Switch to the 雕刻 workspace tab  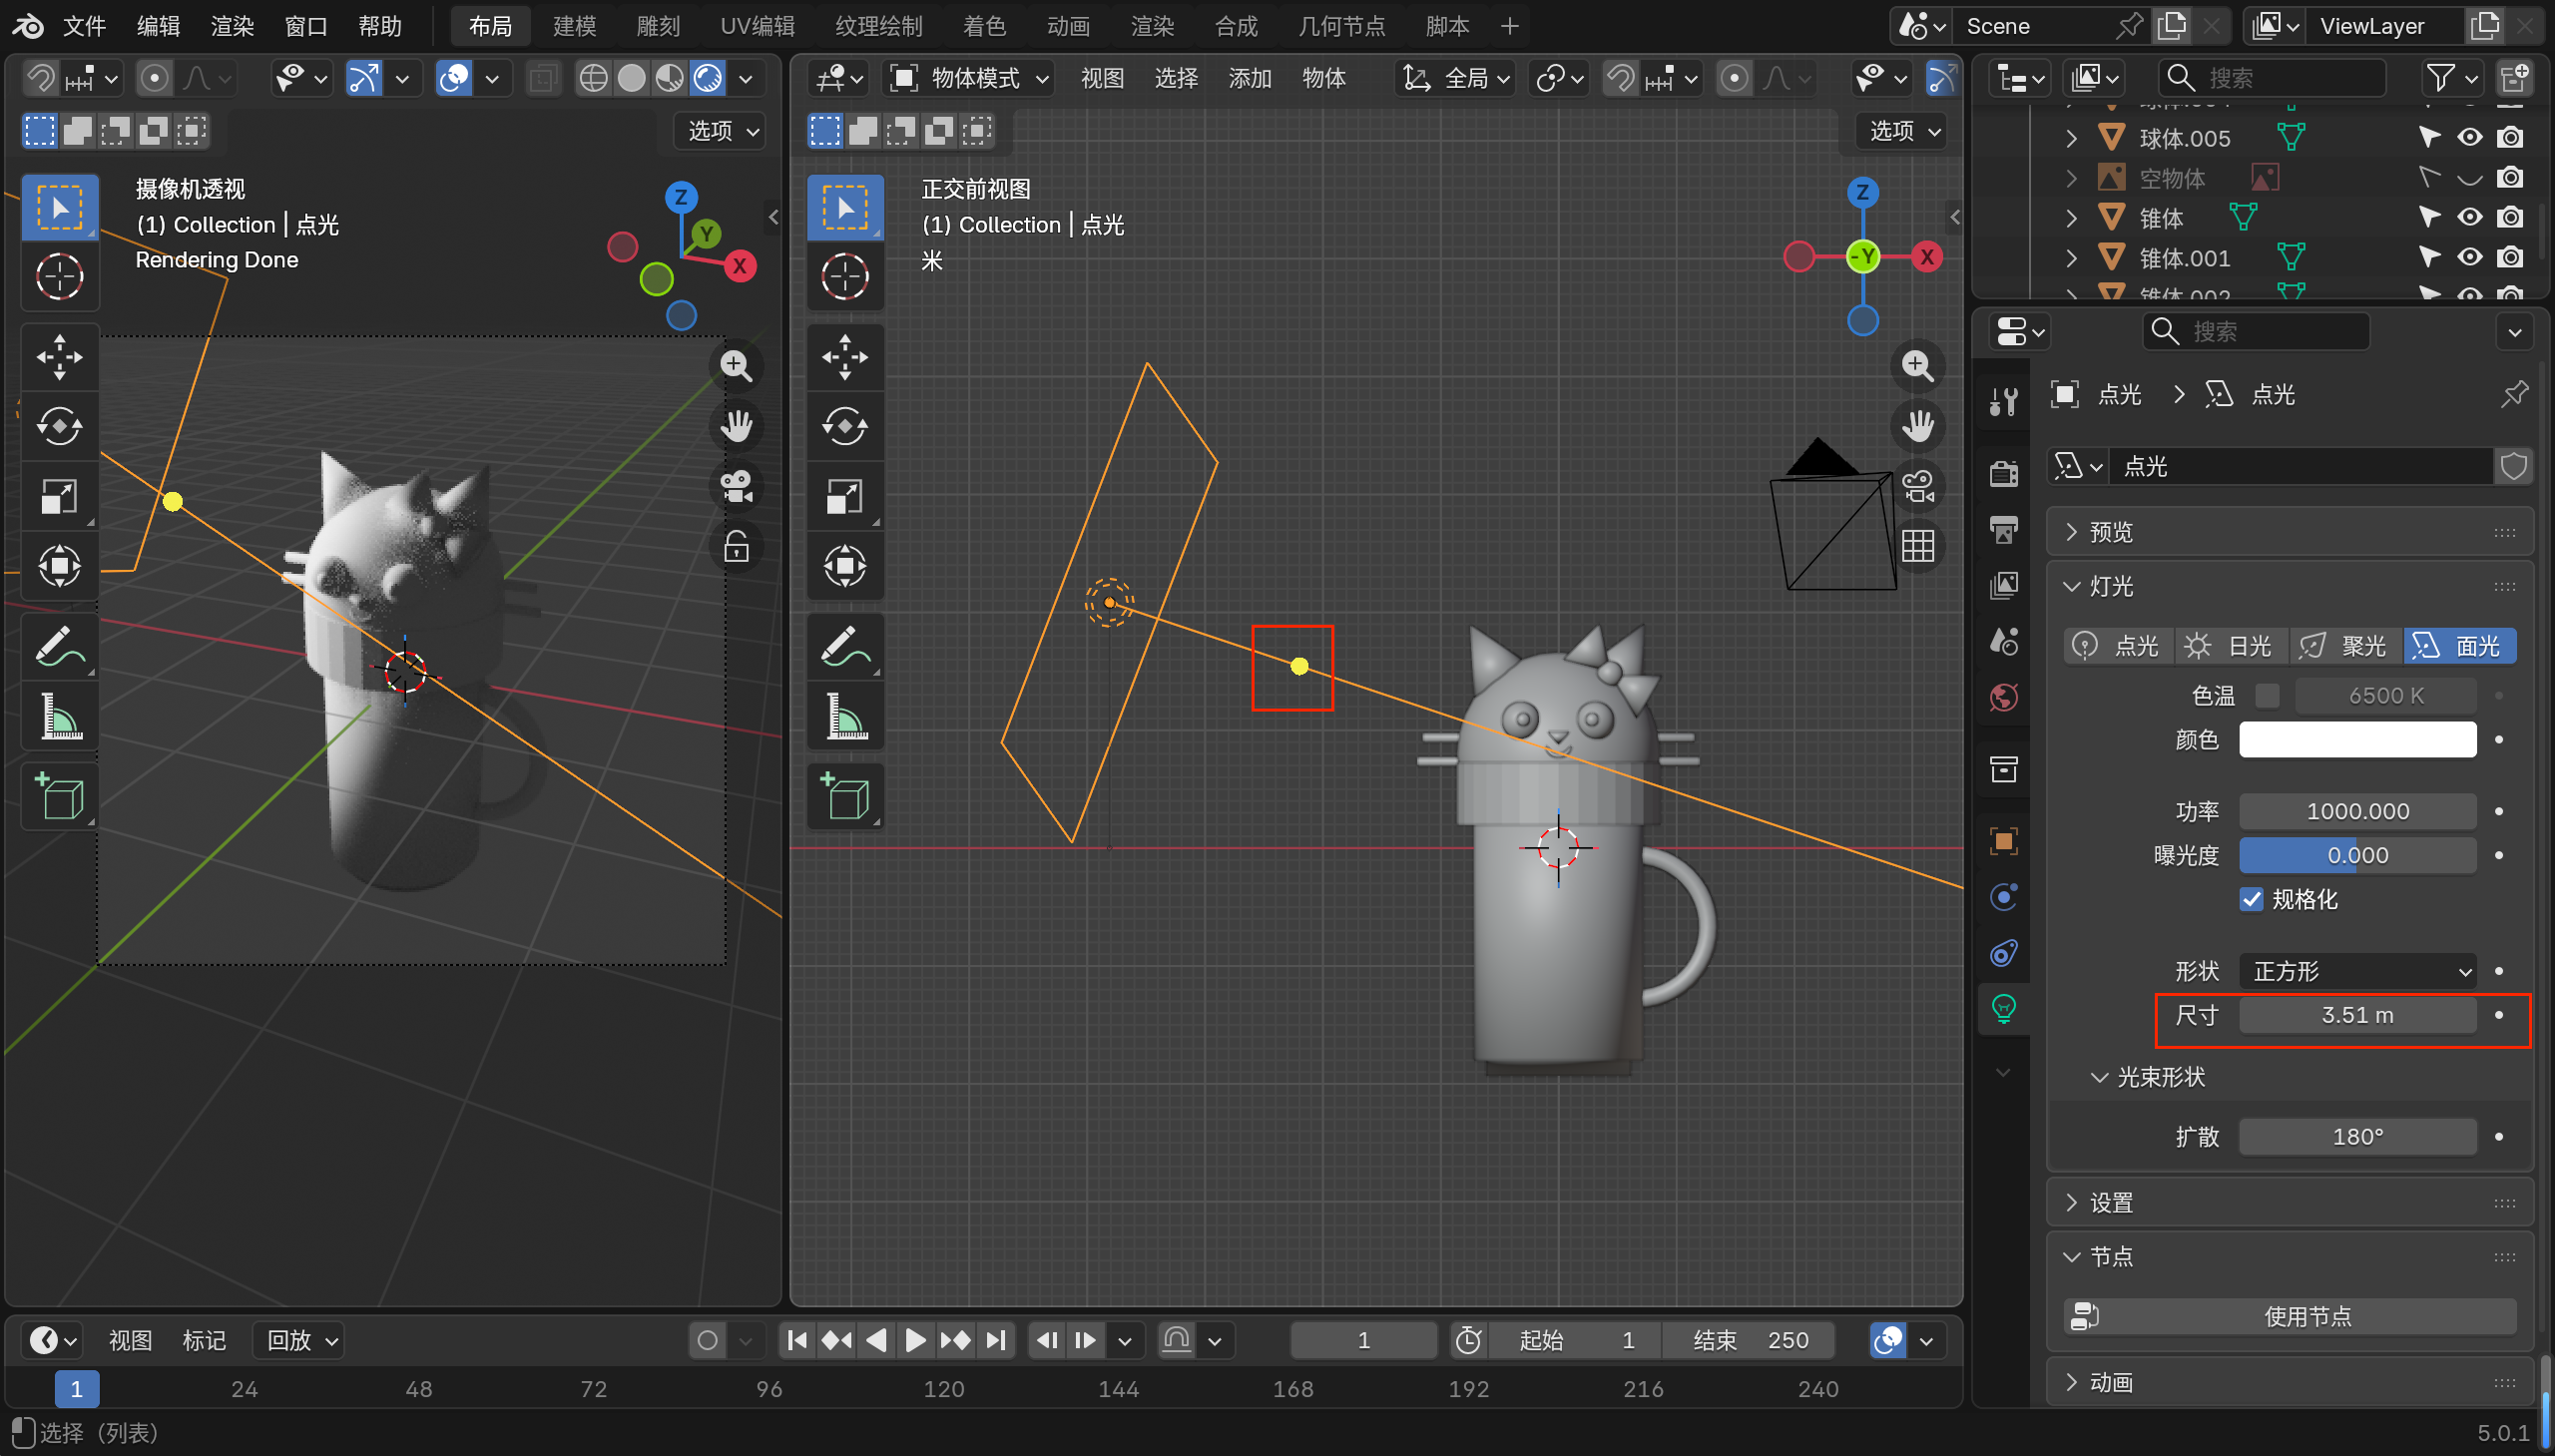657,26
